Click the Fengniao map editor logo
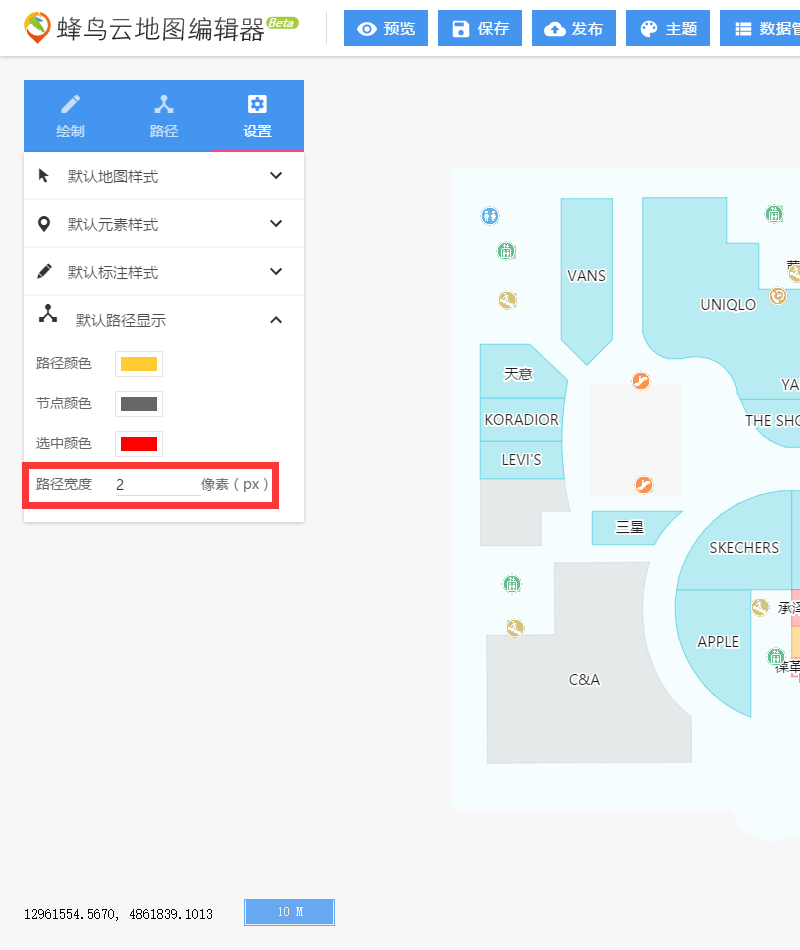Viewport: 800px width, 950px height. click(37, 28)
